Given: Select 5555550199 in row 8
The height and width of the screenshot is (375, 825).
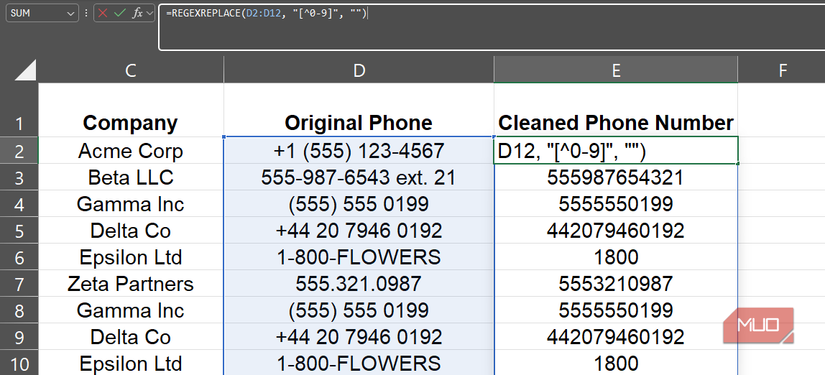Looking at the screenshot, I should (616, 310).
